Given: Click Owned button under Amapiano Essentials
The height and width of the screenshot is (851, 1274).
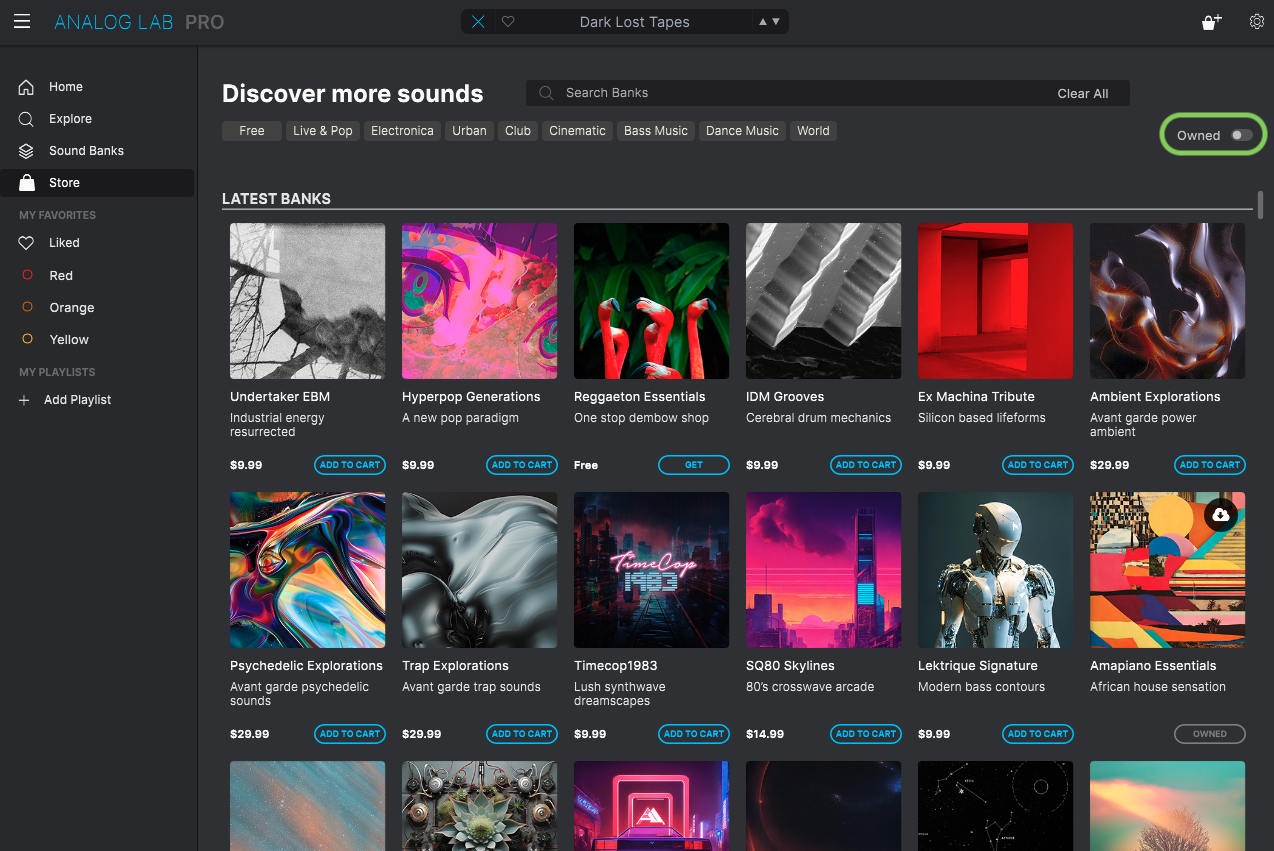Looking at the screenshot, I should pos(1210,734).
